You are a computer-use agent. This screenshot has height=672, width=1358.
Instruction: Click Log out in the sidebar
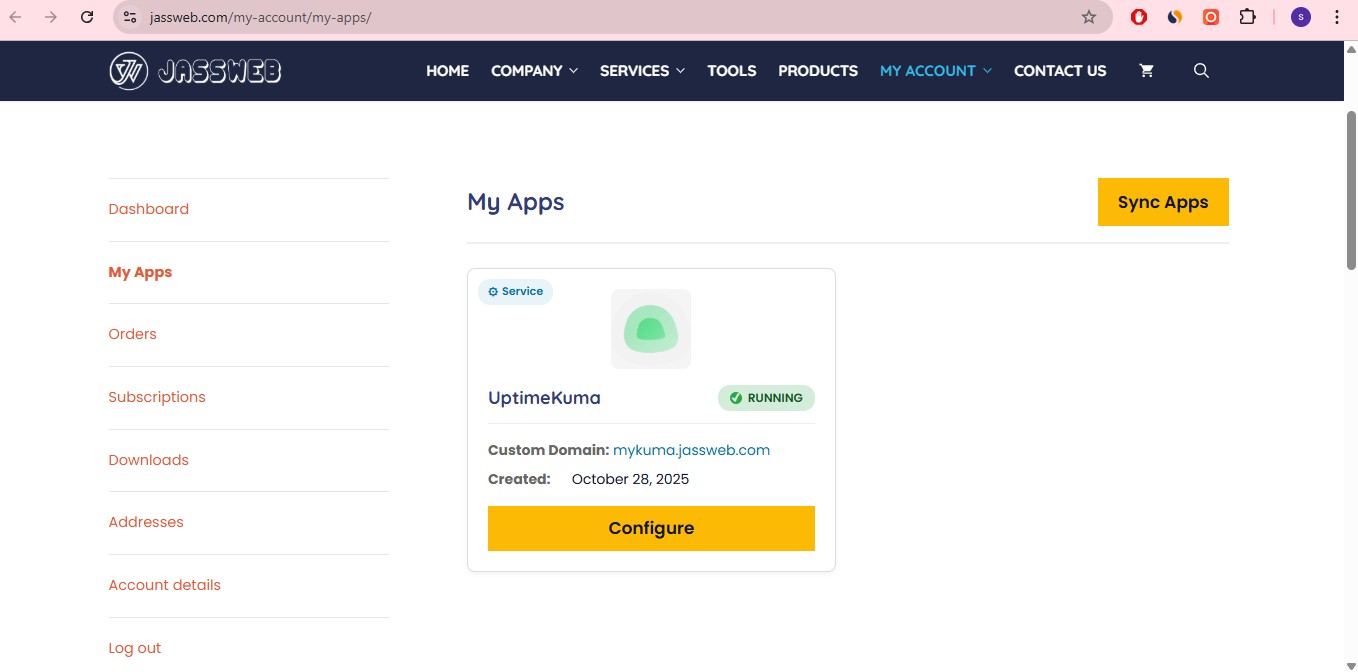[x=135, y=648]
